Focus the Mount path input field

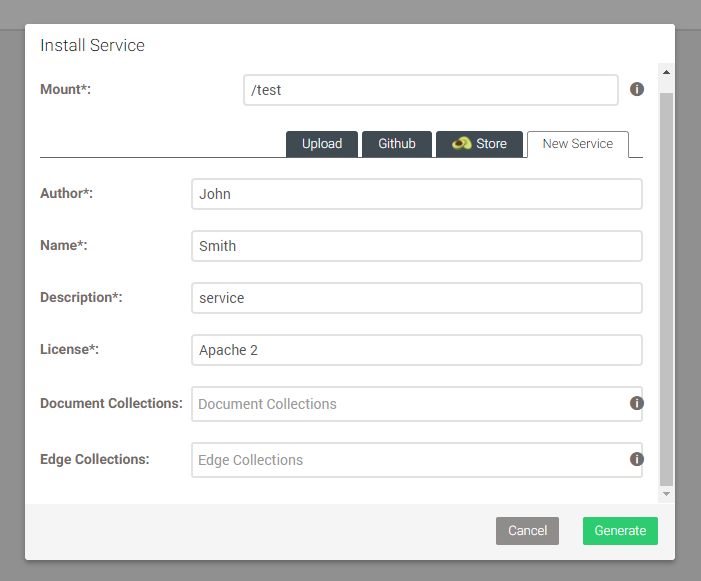pyautogui.click(x=430, y=90)
